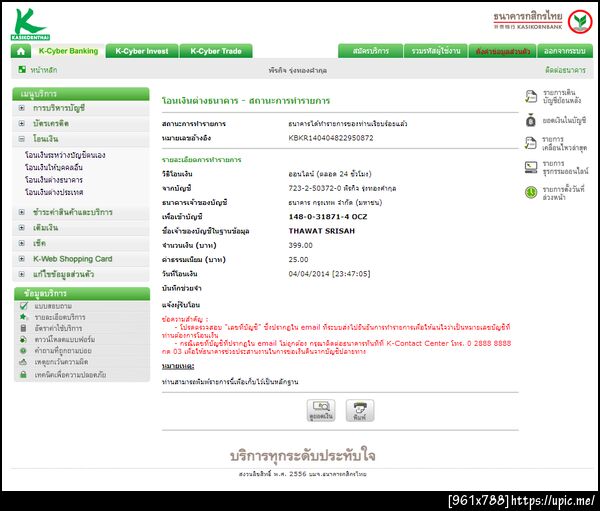Click the source account 723-2-50372-0

315,188
